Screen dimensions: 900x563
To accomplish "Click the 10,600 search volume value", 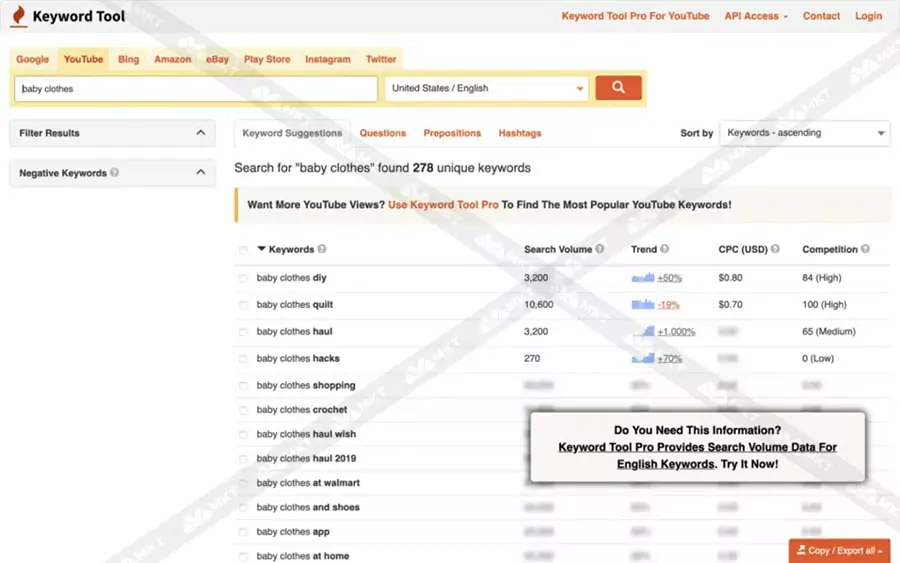I will click(538, 305).
